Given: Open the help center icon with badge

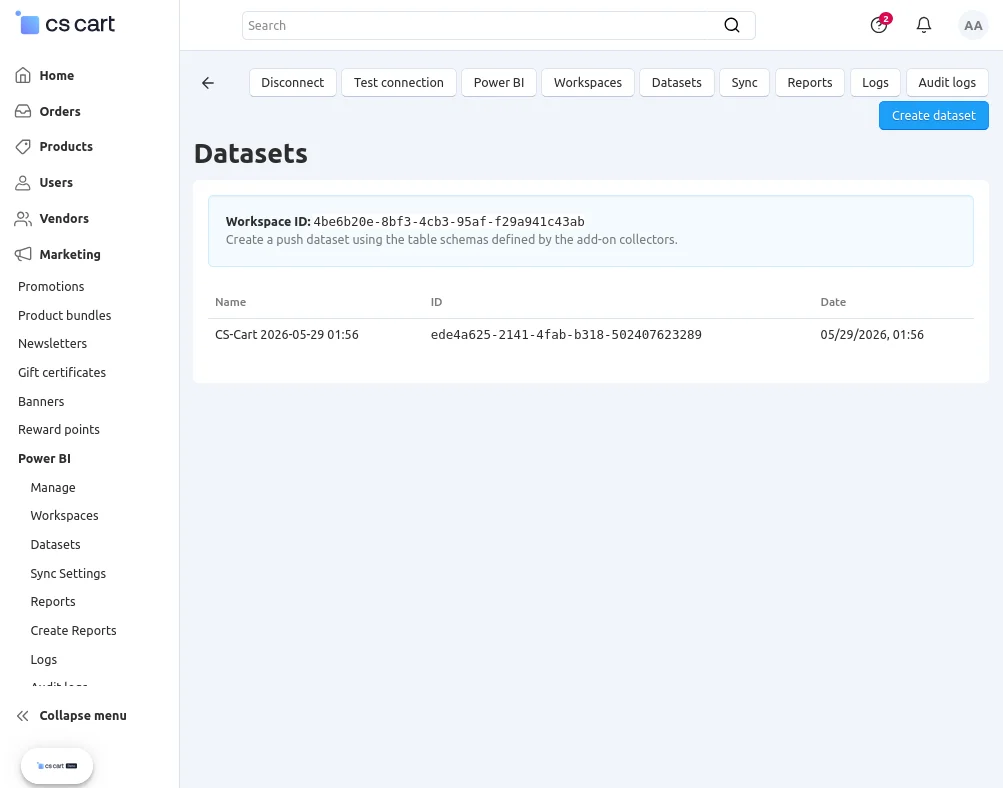Looking at the screenshot, I should (x=880, y=25).
